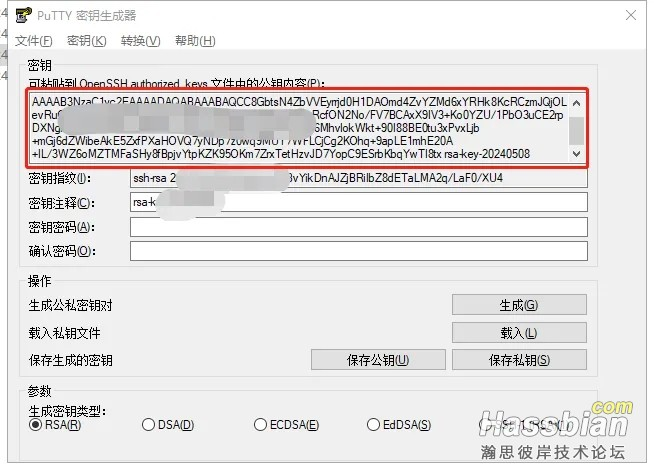The image size is (654, 470).
Task: Select the ECDSA(E) key type
Action: click(287, 425)
